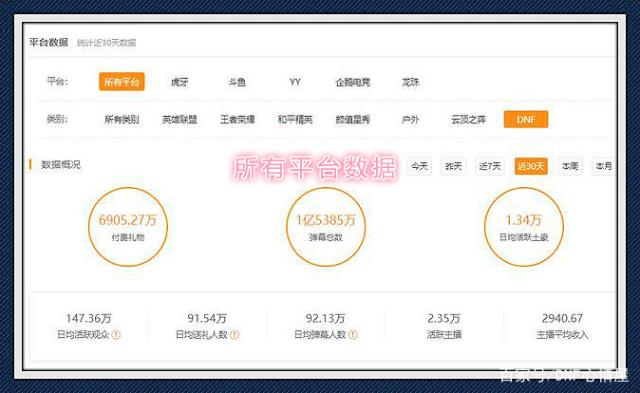Screen dimensions: 640x393
Task: Select the 近30天 time range
Action: (531, 166)
